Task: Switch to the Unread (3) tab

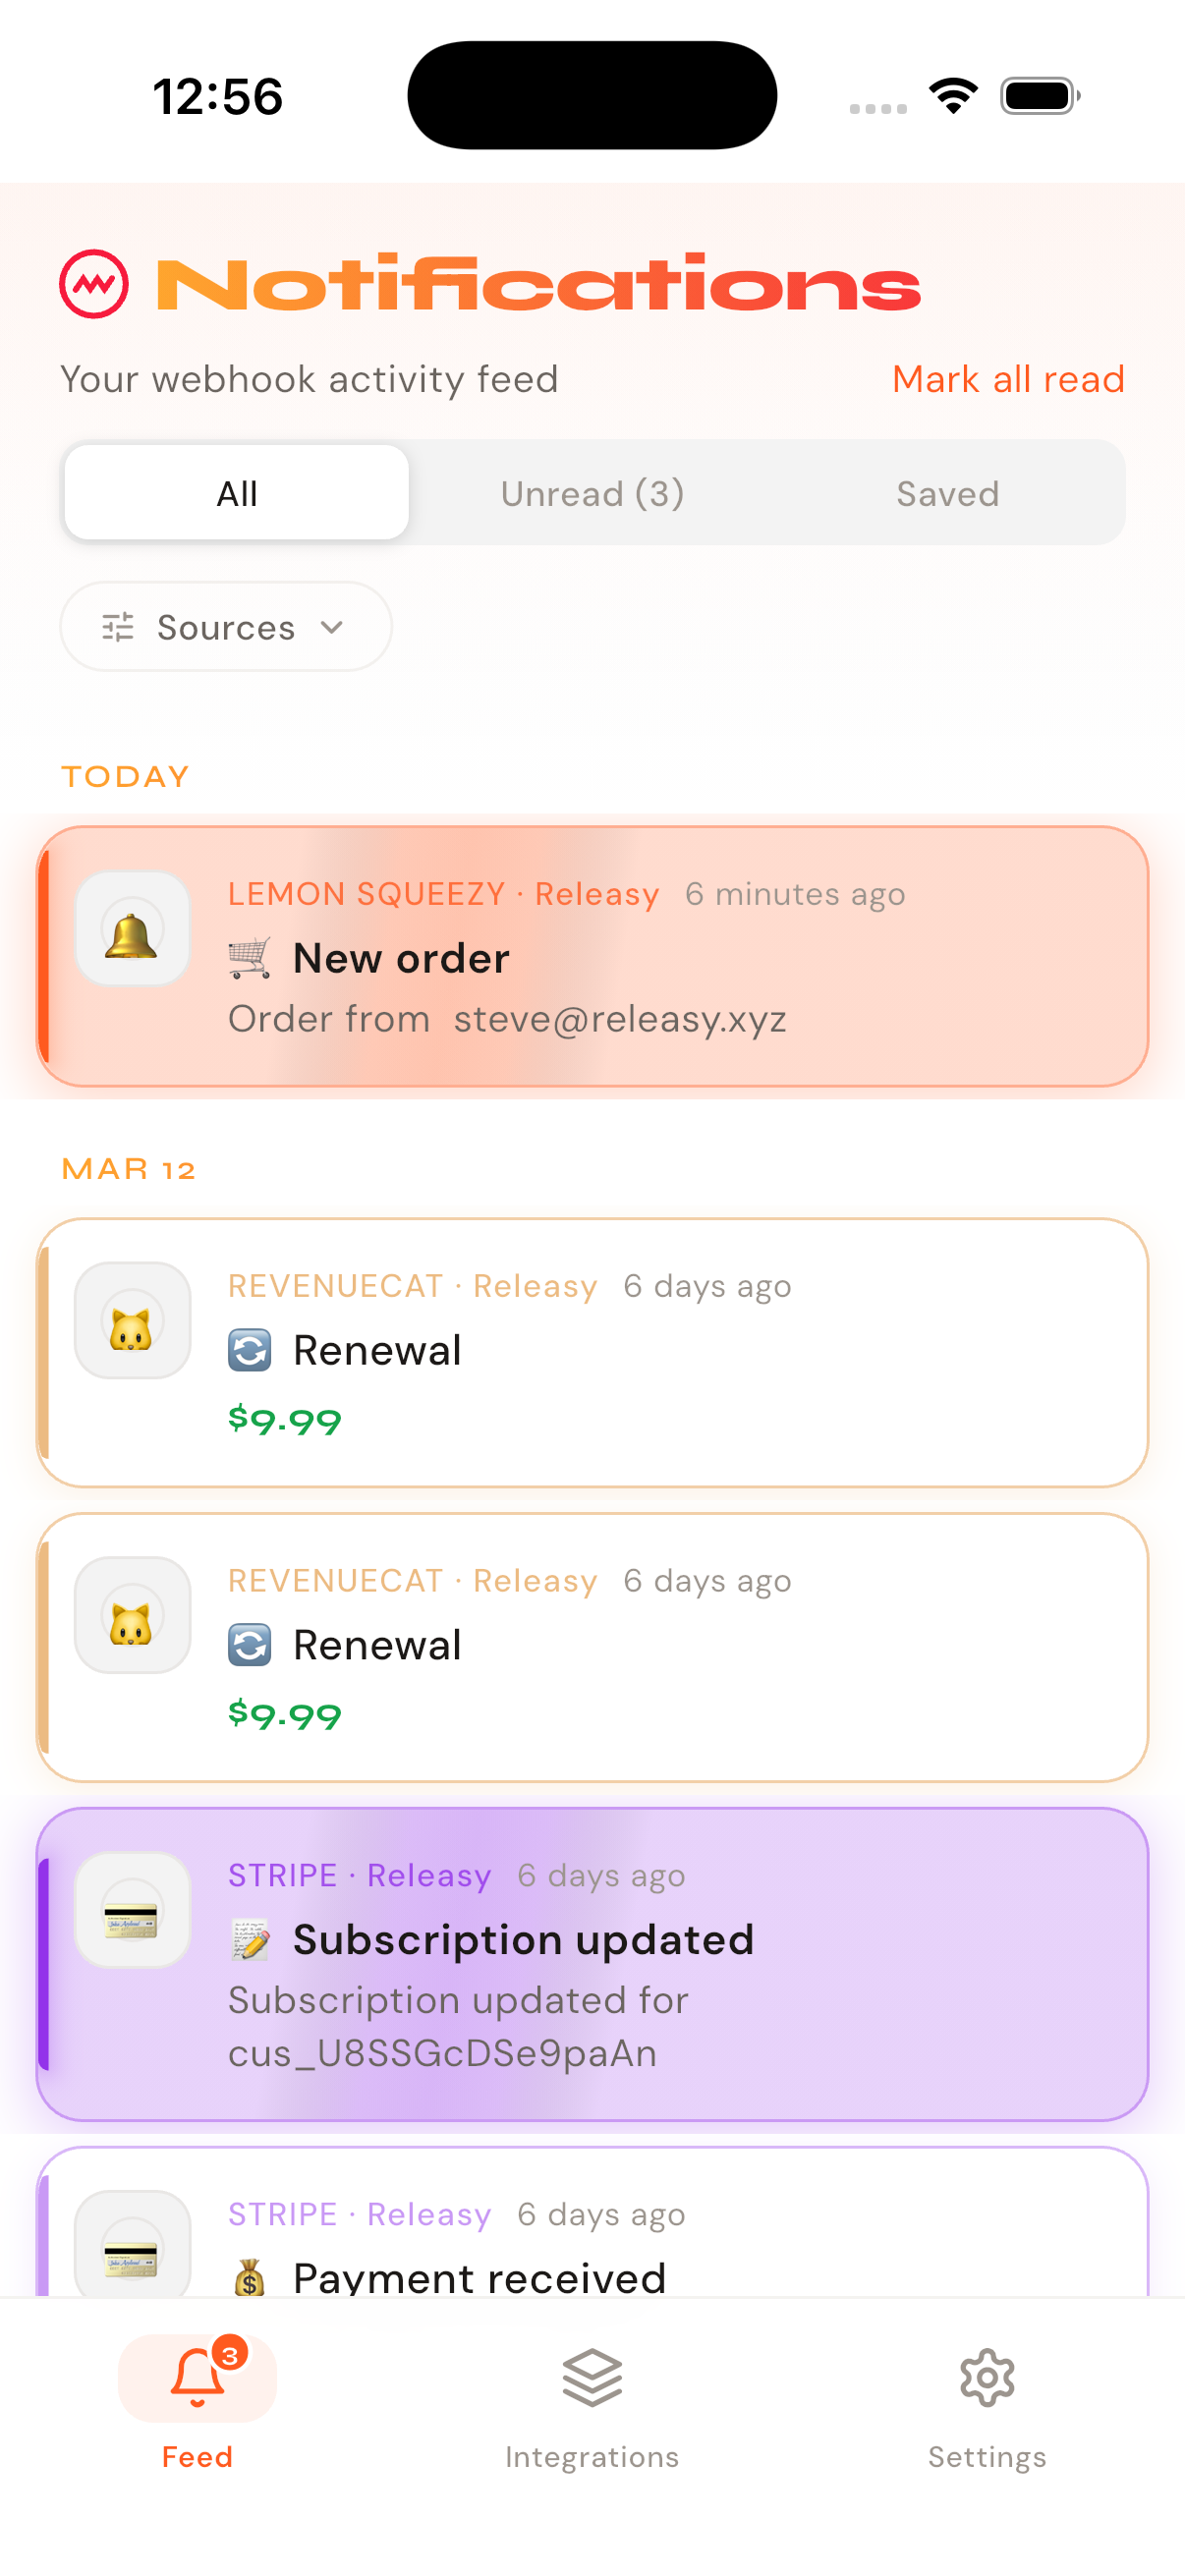Action: point(592,492)
